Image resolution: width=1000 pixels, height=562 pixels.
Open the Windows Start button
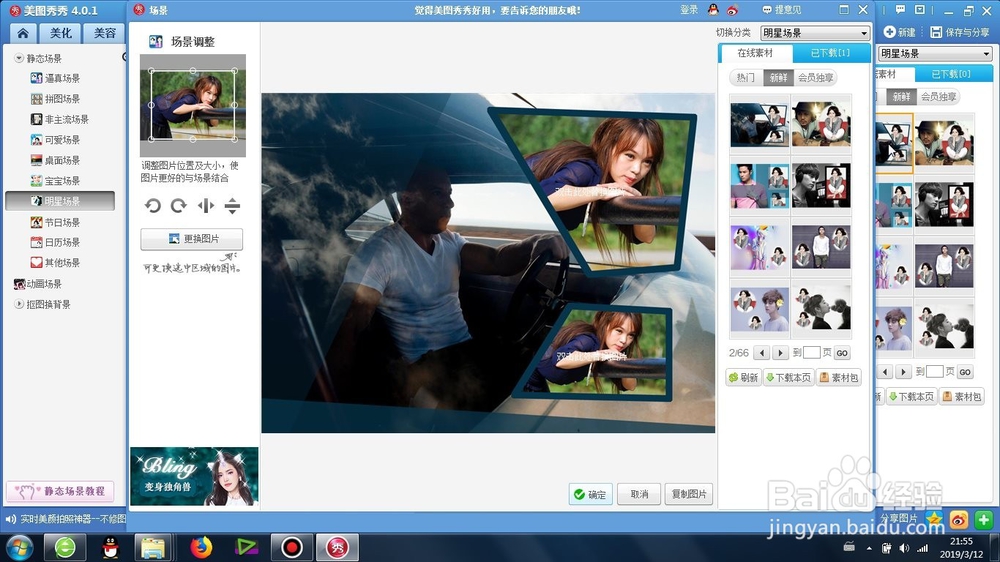coord(19,547)
